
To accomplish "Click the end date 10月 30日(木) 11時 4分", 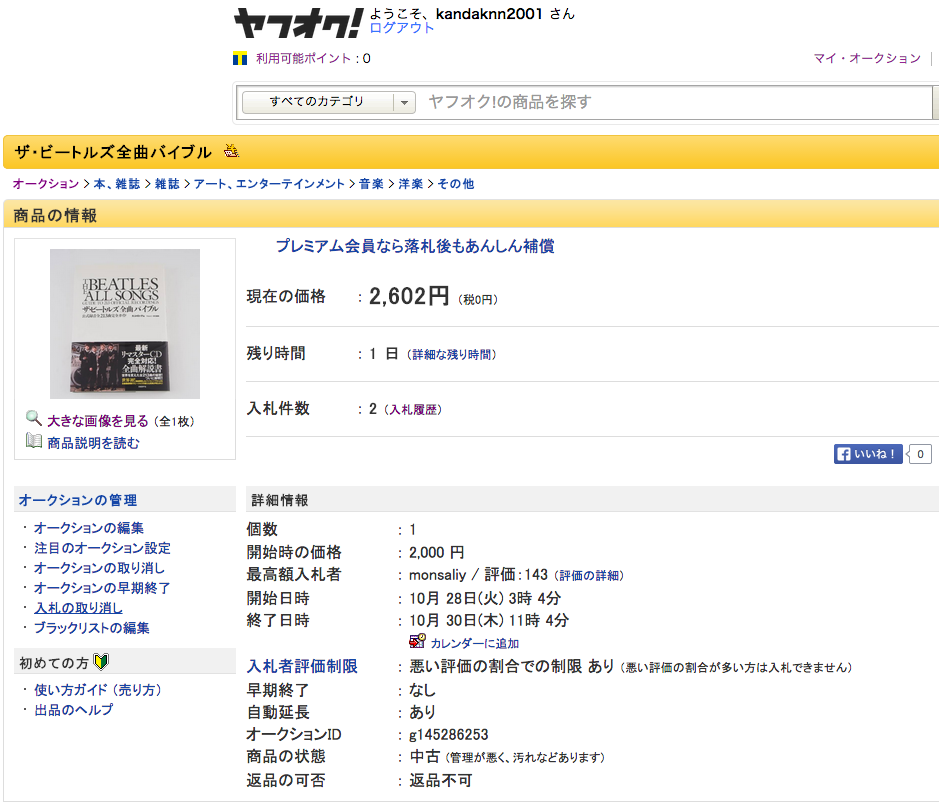I will (489, 620).
